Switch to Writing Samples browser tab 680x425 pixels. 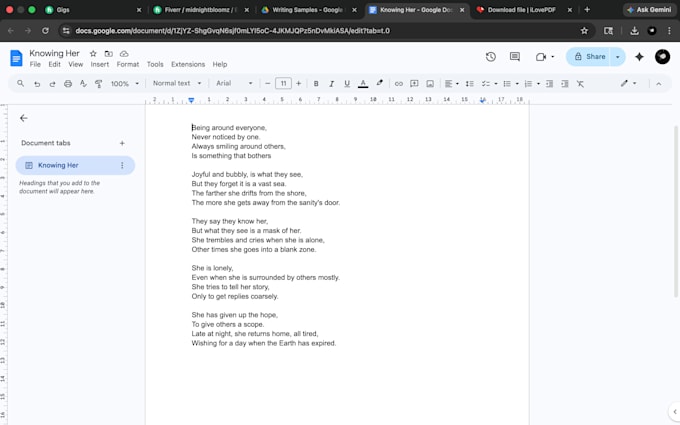[x=308, y=10]
